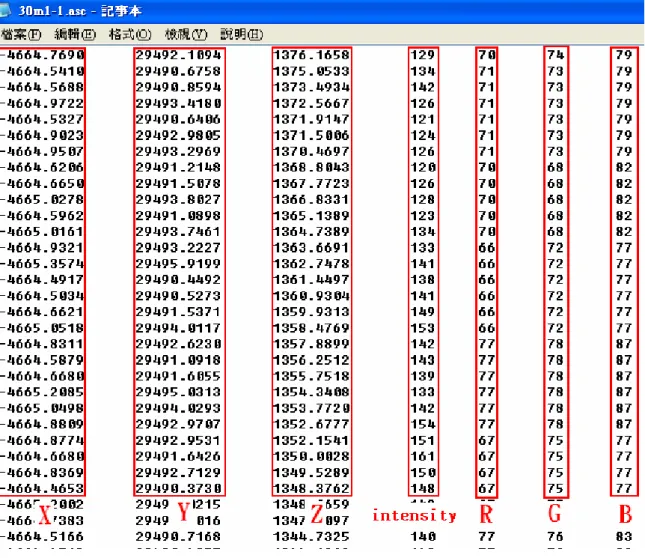Open the 檢視(V) menu

[186, 35]
